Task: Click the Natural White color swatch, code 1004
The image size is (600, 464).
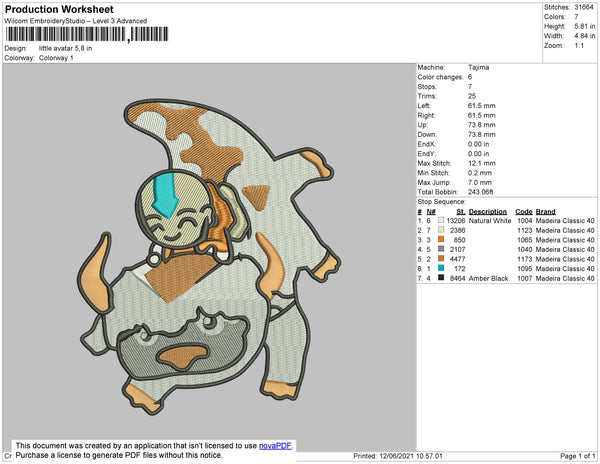Action: (441, 220)
